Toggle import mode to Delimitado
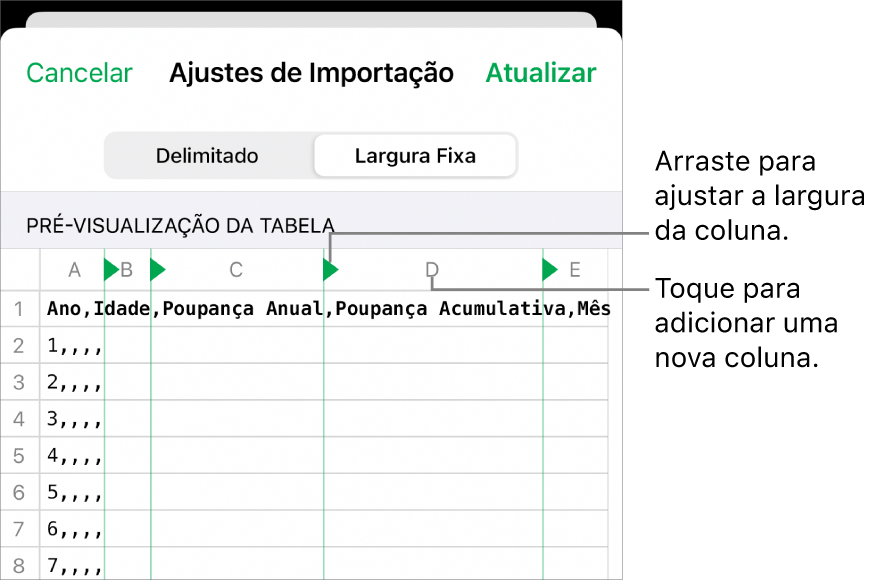Screen dimensions: 880x580 click(207, 155)
